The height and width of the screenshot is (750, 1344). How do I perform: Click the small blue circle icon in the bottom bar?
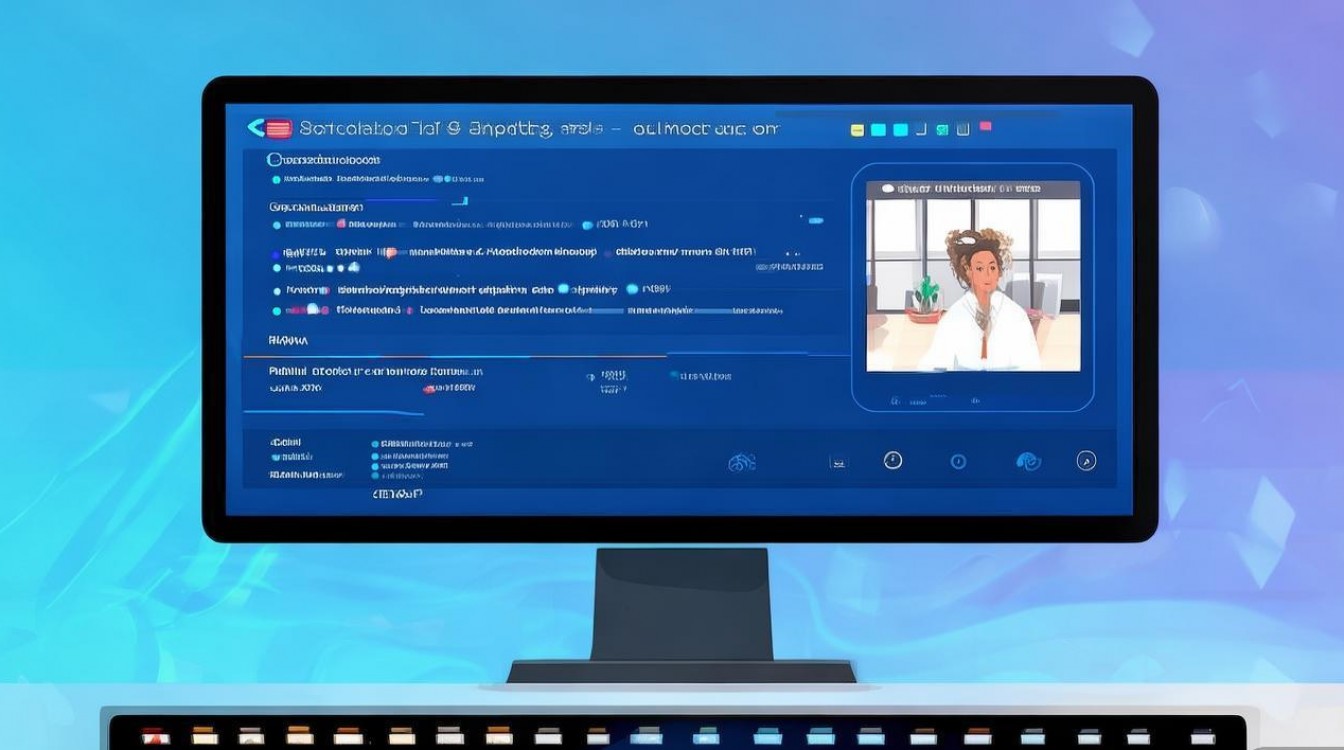958,462
